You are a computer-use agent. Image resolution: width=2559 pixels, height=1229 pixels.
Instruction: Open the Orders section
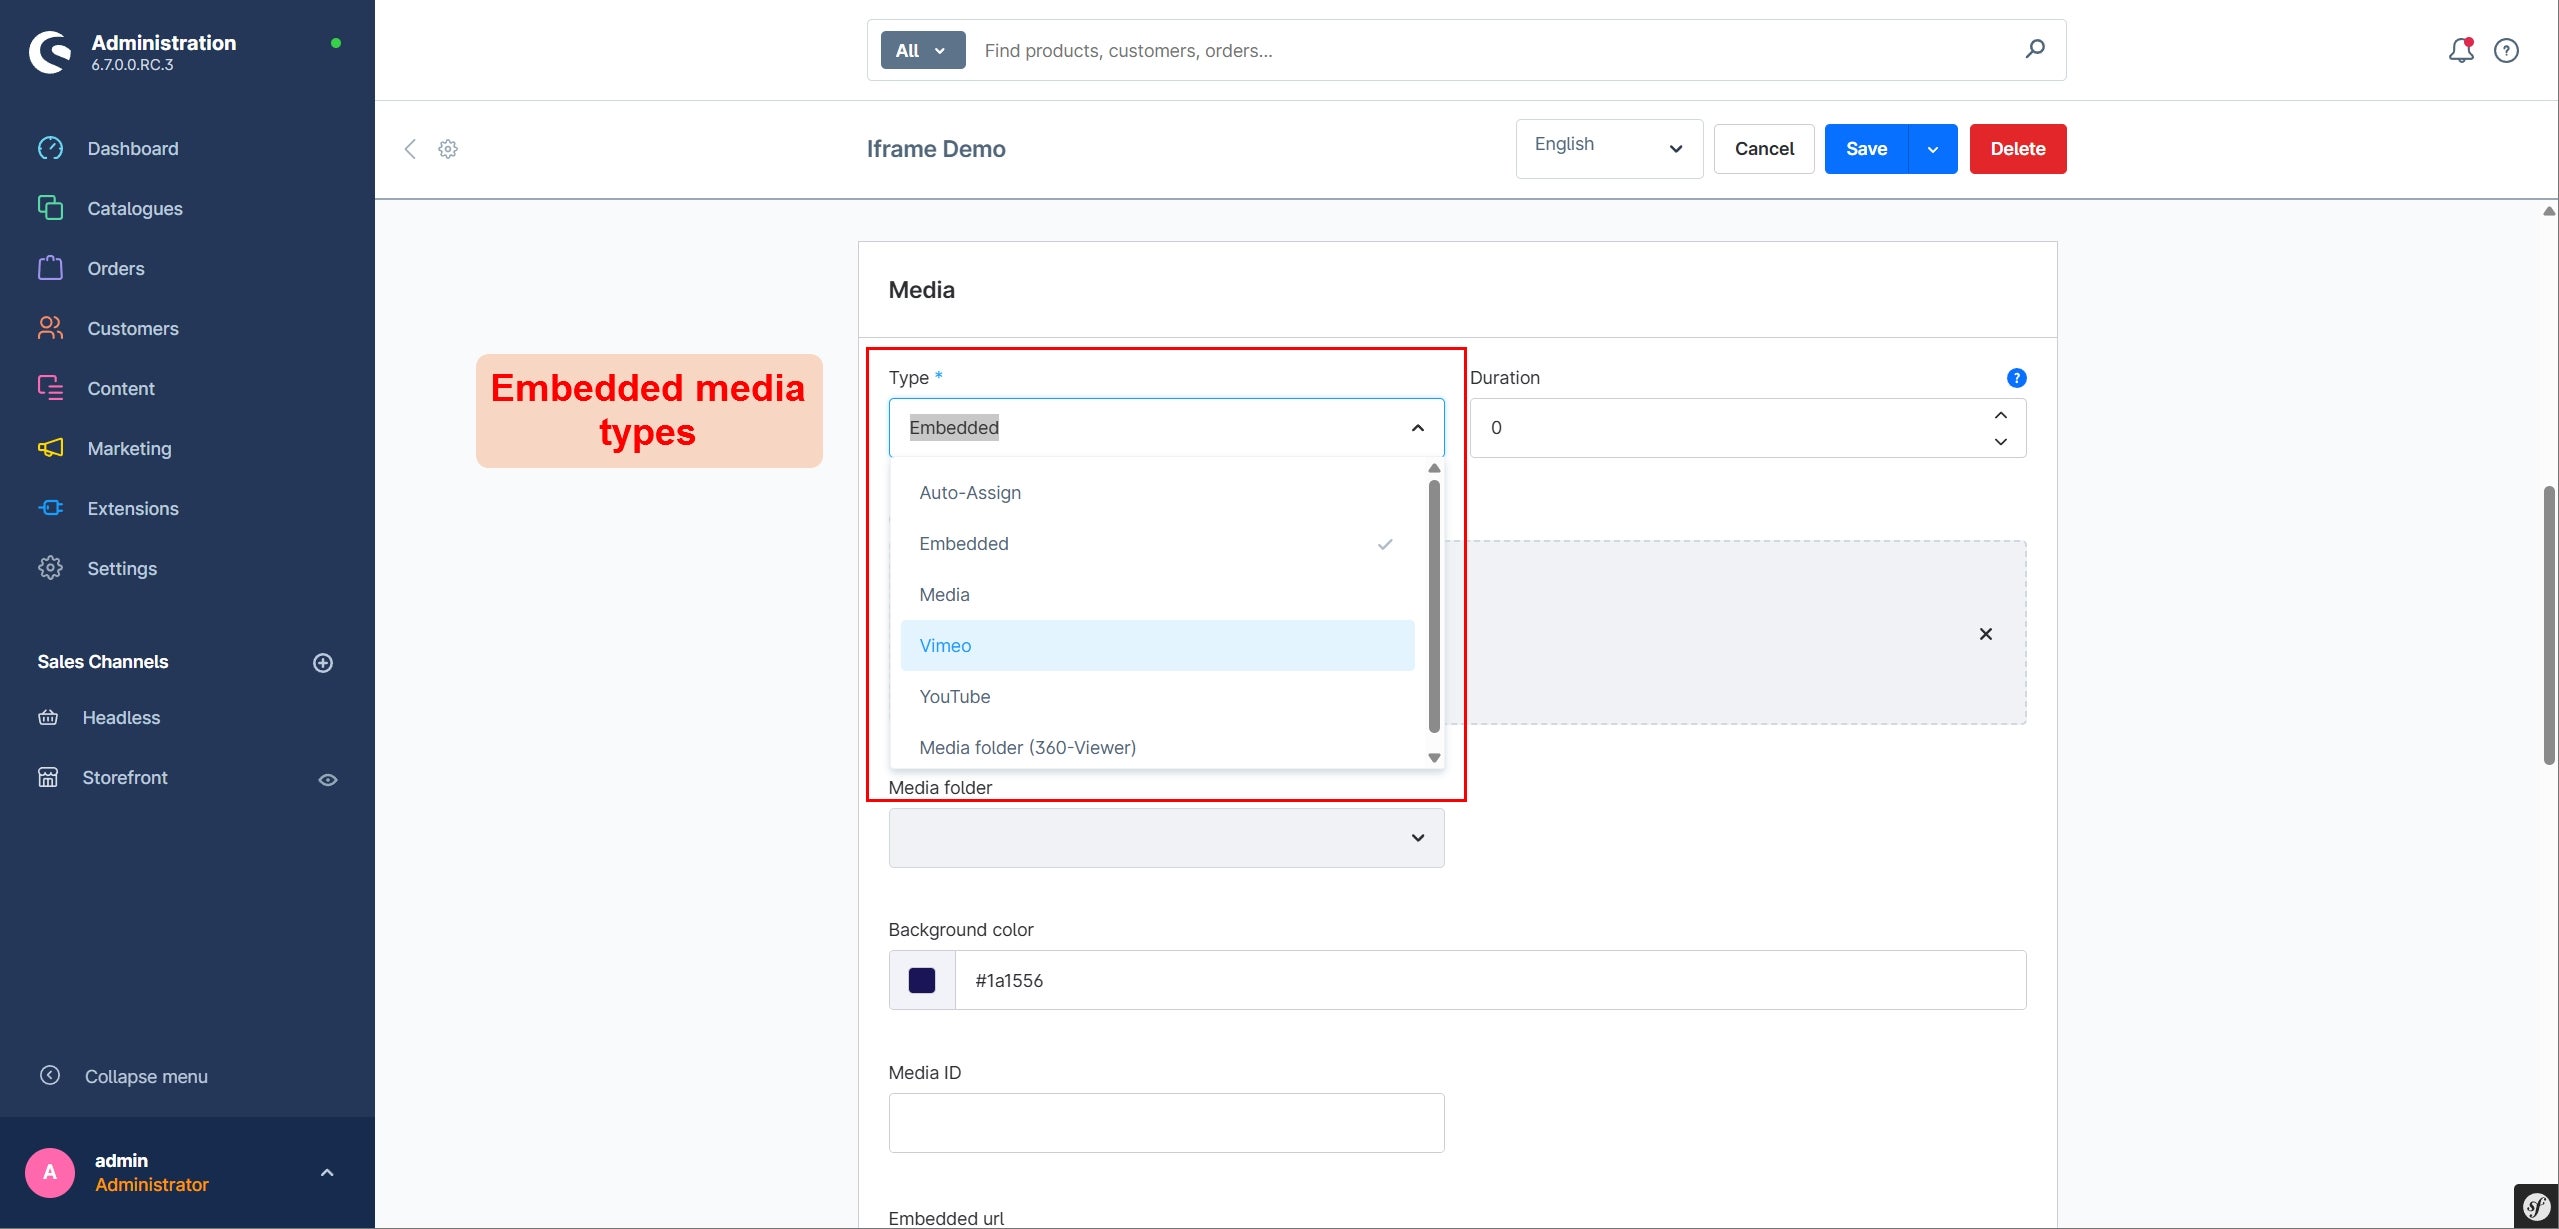(116, 268)
